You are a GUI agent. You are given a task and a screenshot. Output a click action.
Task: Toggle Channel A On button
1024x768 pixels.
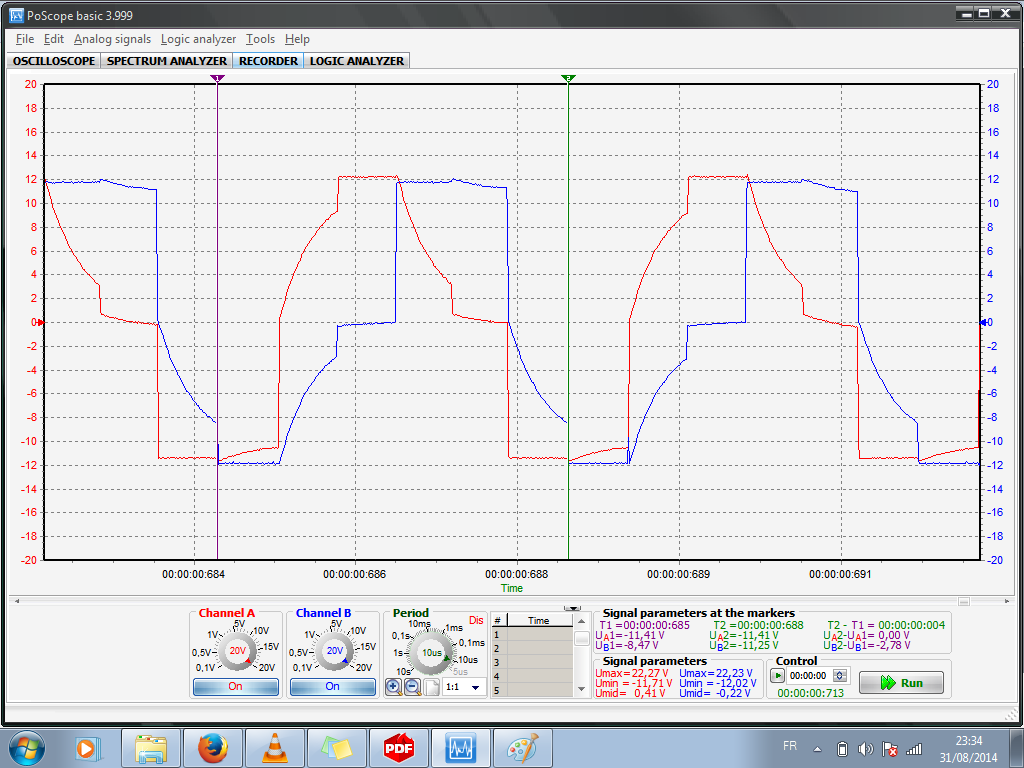pyautogui.click(x=236, y=686)
